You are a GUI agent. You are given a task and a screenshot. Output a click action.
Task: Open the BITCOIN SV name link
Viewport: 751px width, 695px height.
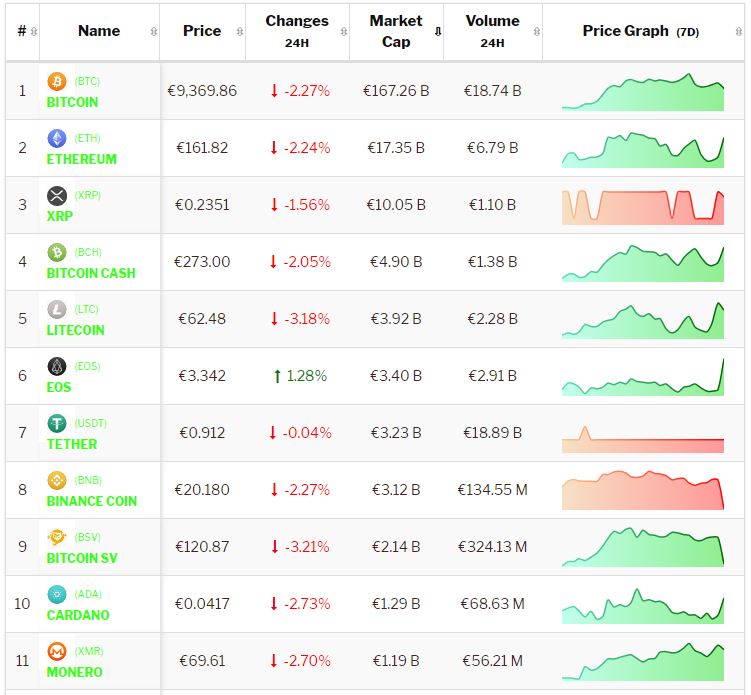(82, 558)
